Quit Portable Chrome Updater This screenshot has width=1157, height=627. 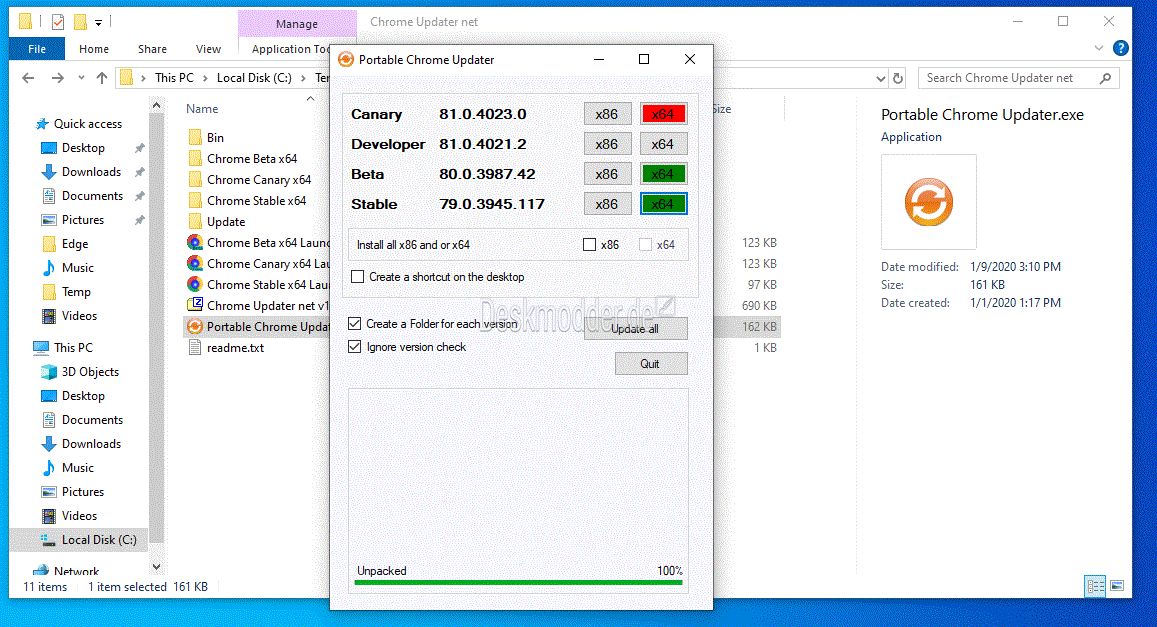point(651,364)
